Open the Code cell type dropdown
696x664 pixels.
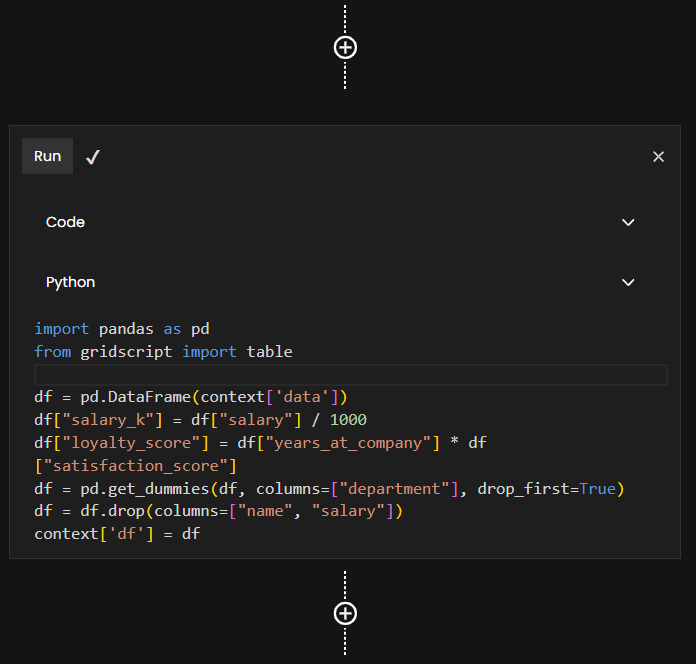pyautogui.click(x=340, y=222)
